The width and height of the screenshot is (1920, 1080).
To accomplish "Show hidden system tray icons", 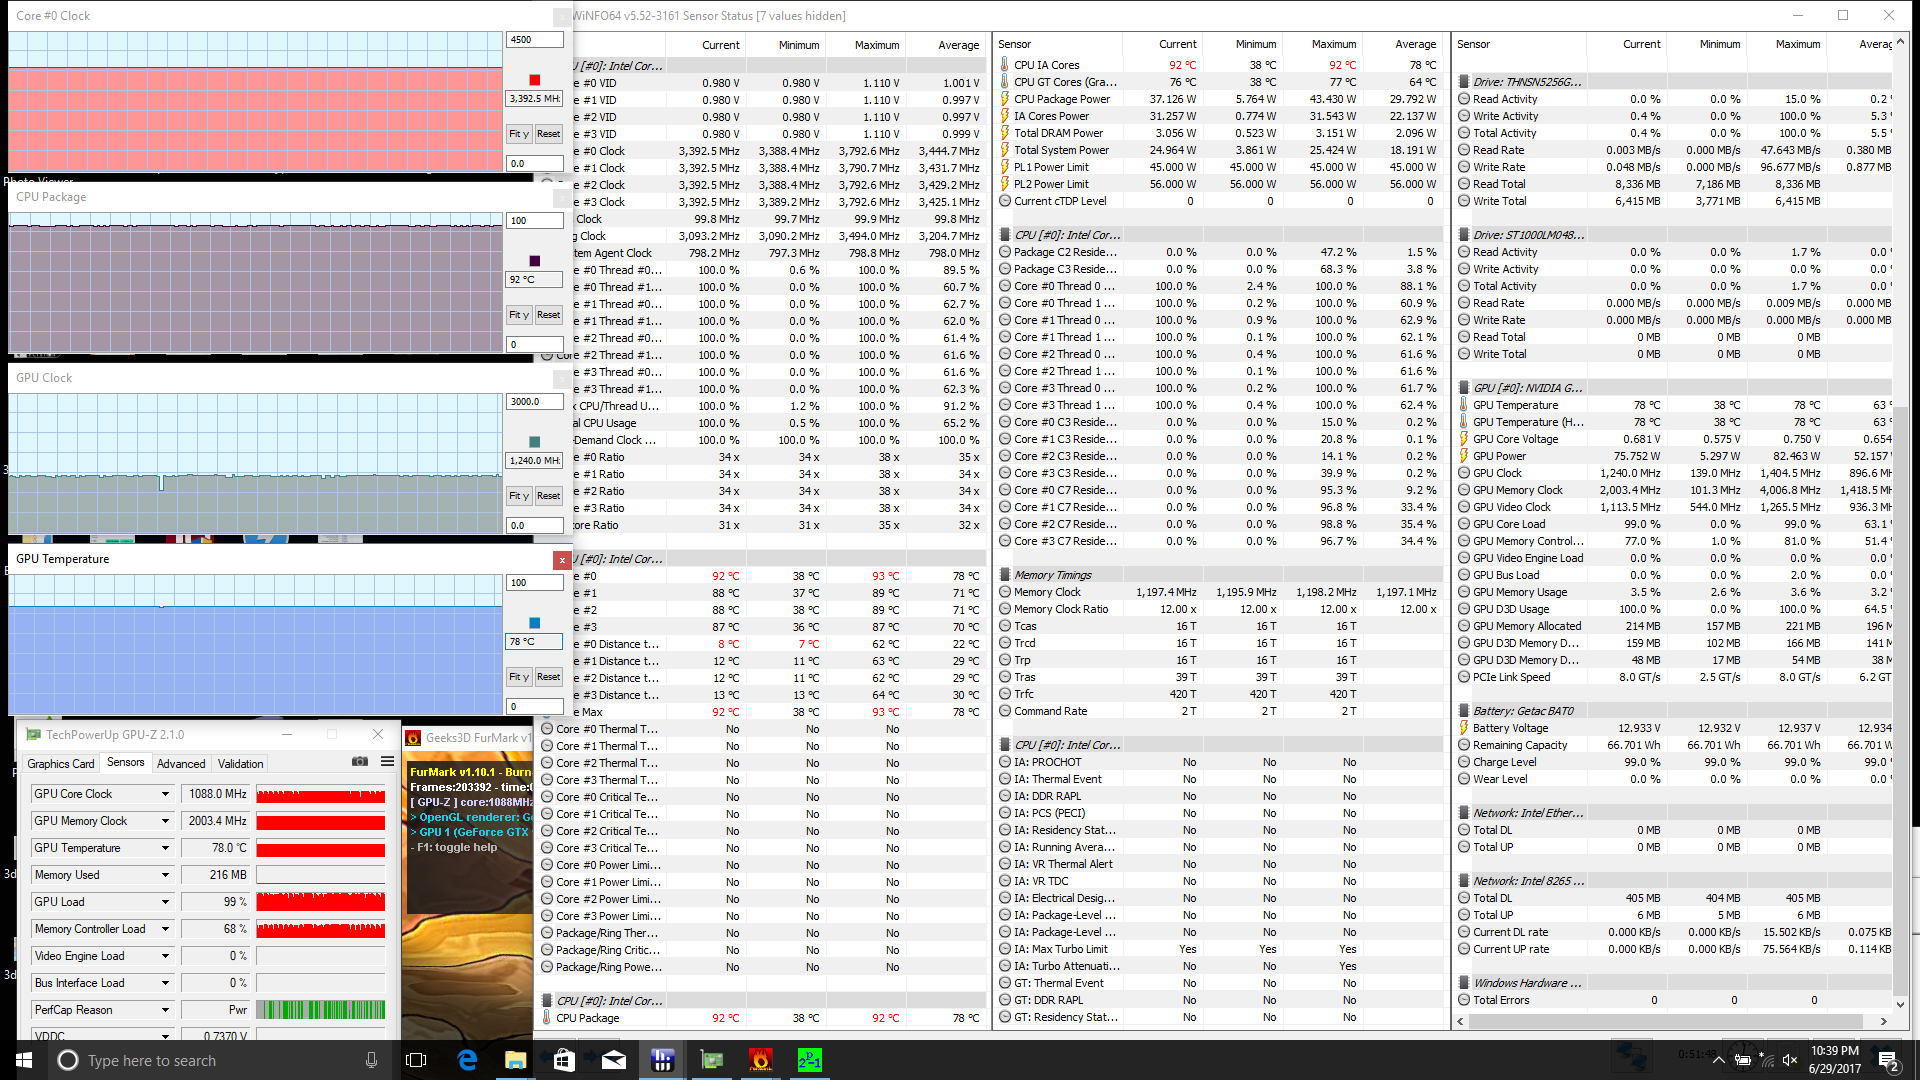I will [1718, 1060].
